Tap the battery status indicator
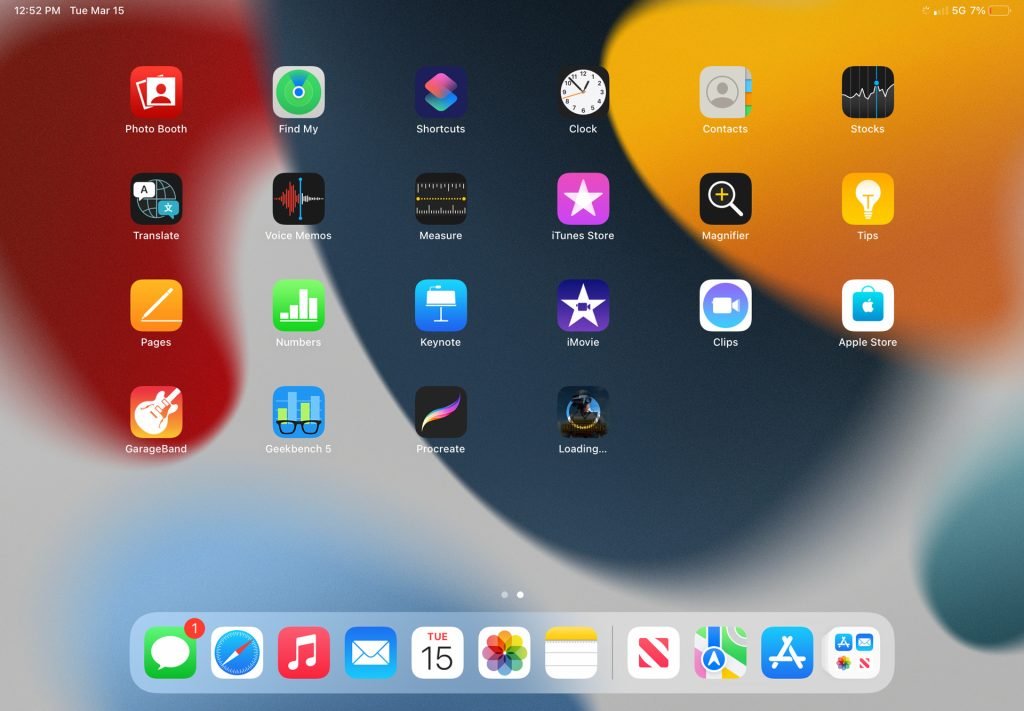This screenshot has height=711, width=1024. click(998, 11)
